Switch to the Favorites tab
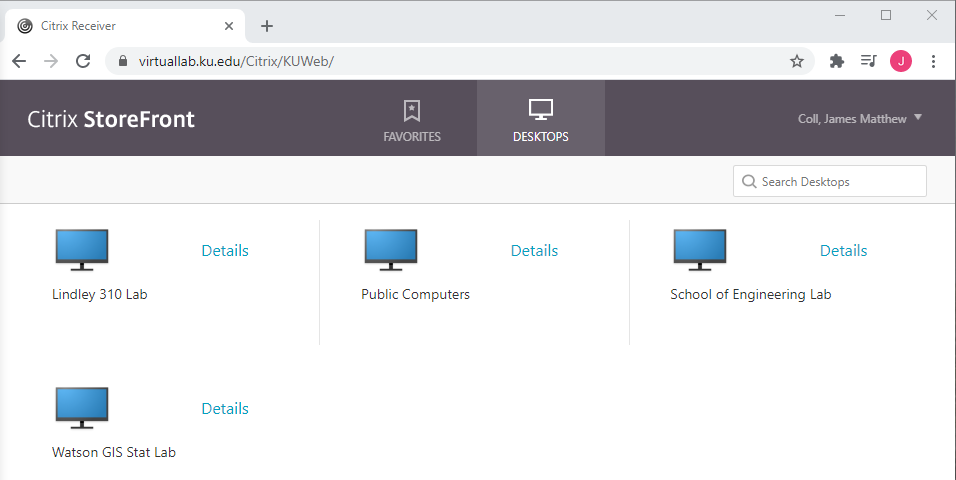 [412, 119]
